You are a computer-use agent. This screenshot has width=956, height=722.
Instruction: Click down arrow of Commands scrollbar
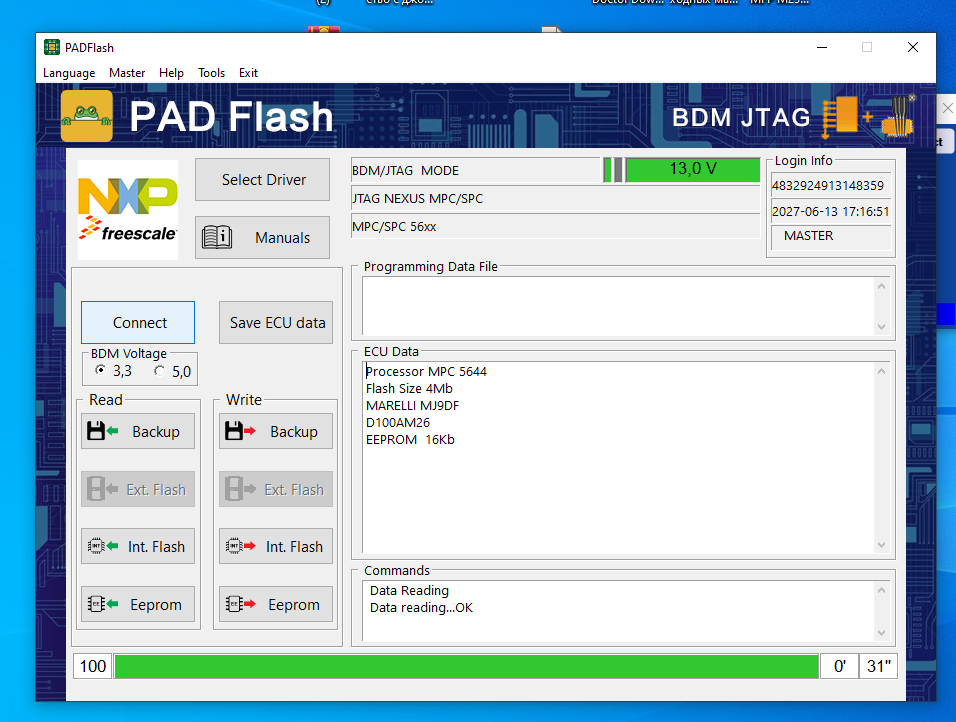881,633
